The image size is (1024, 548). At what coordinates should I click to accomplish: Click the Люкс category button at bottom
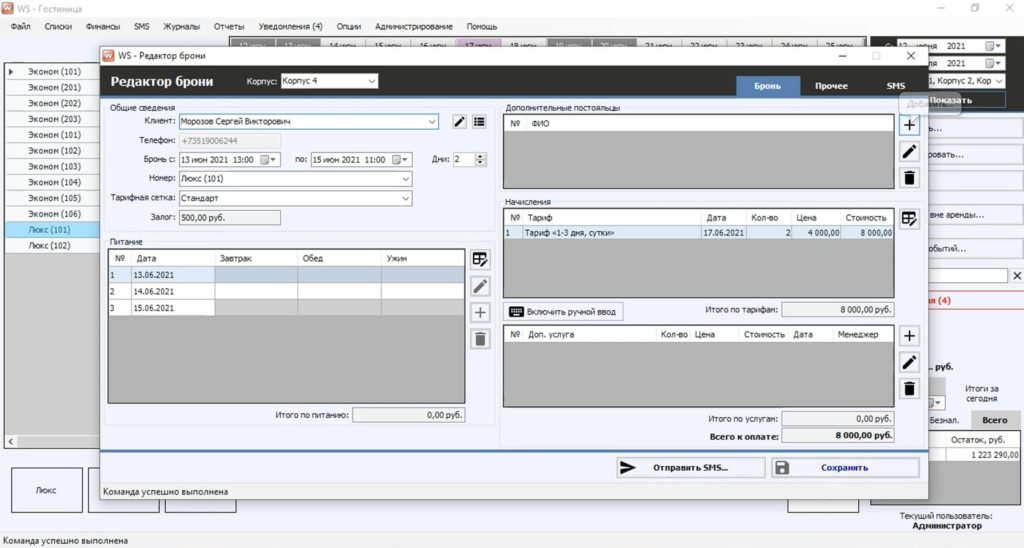click(46, 490)
